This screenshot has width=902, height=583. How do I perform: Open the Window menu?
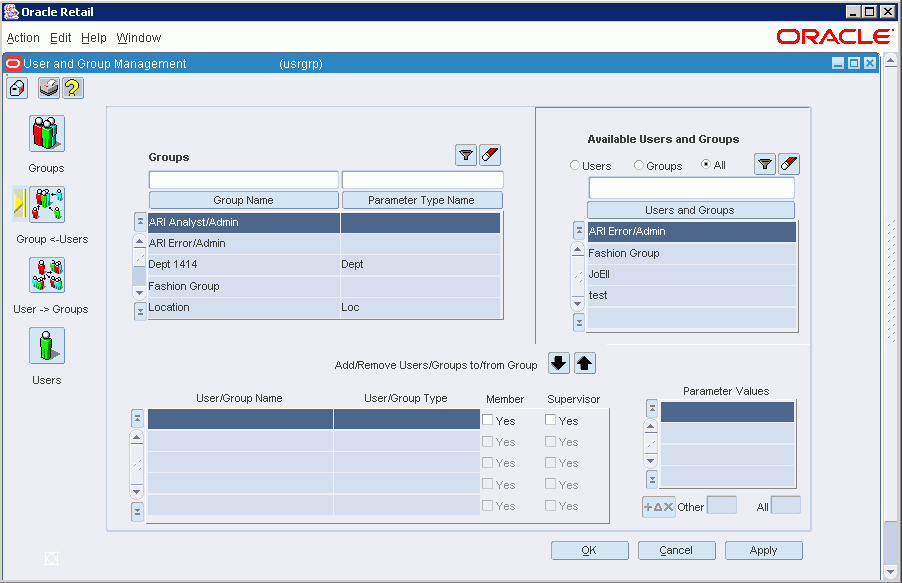pyautogui.click(x=139, y=38)
